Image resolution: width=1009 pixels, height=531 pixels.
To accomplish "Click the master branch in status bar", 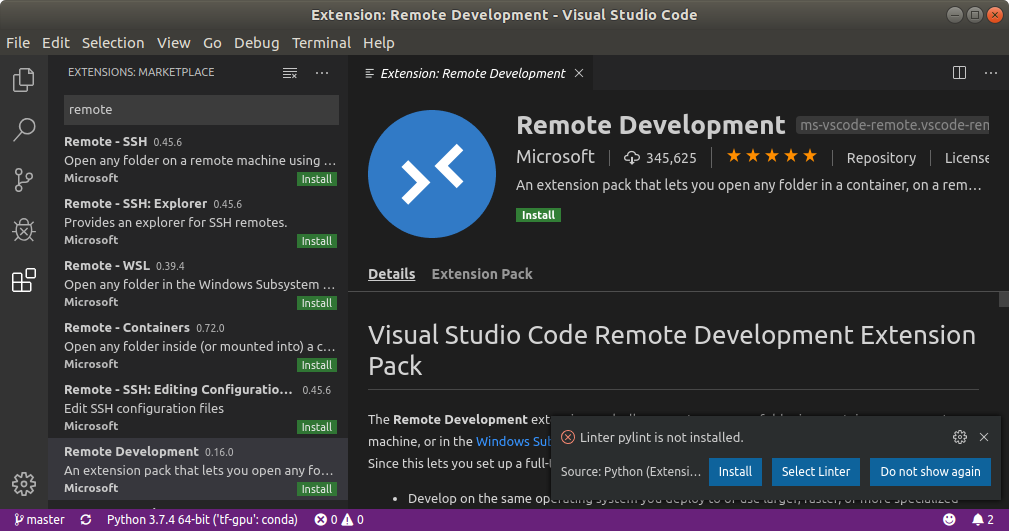I will tap(39, 519).
